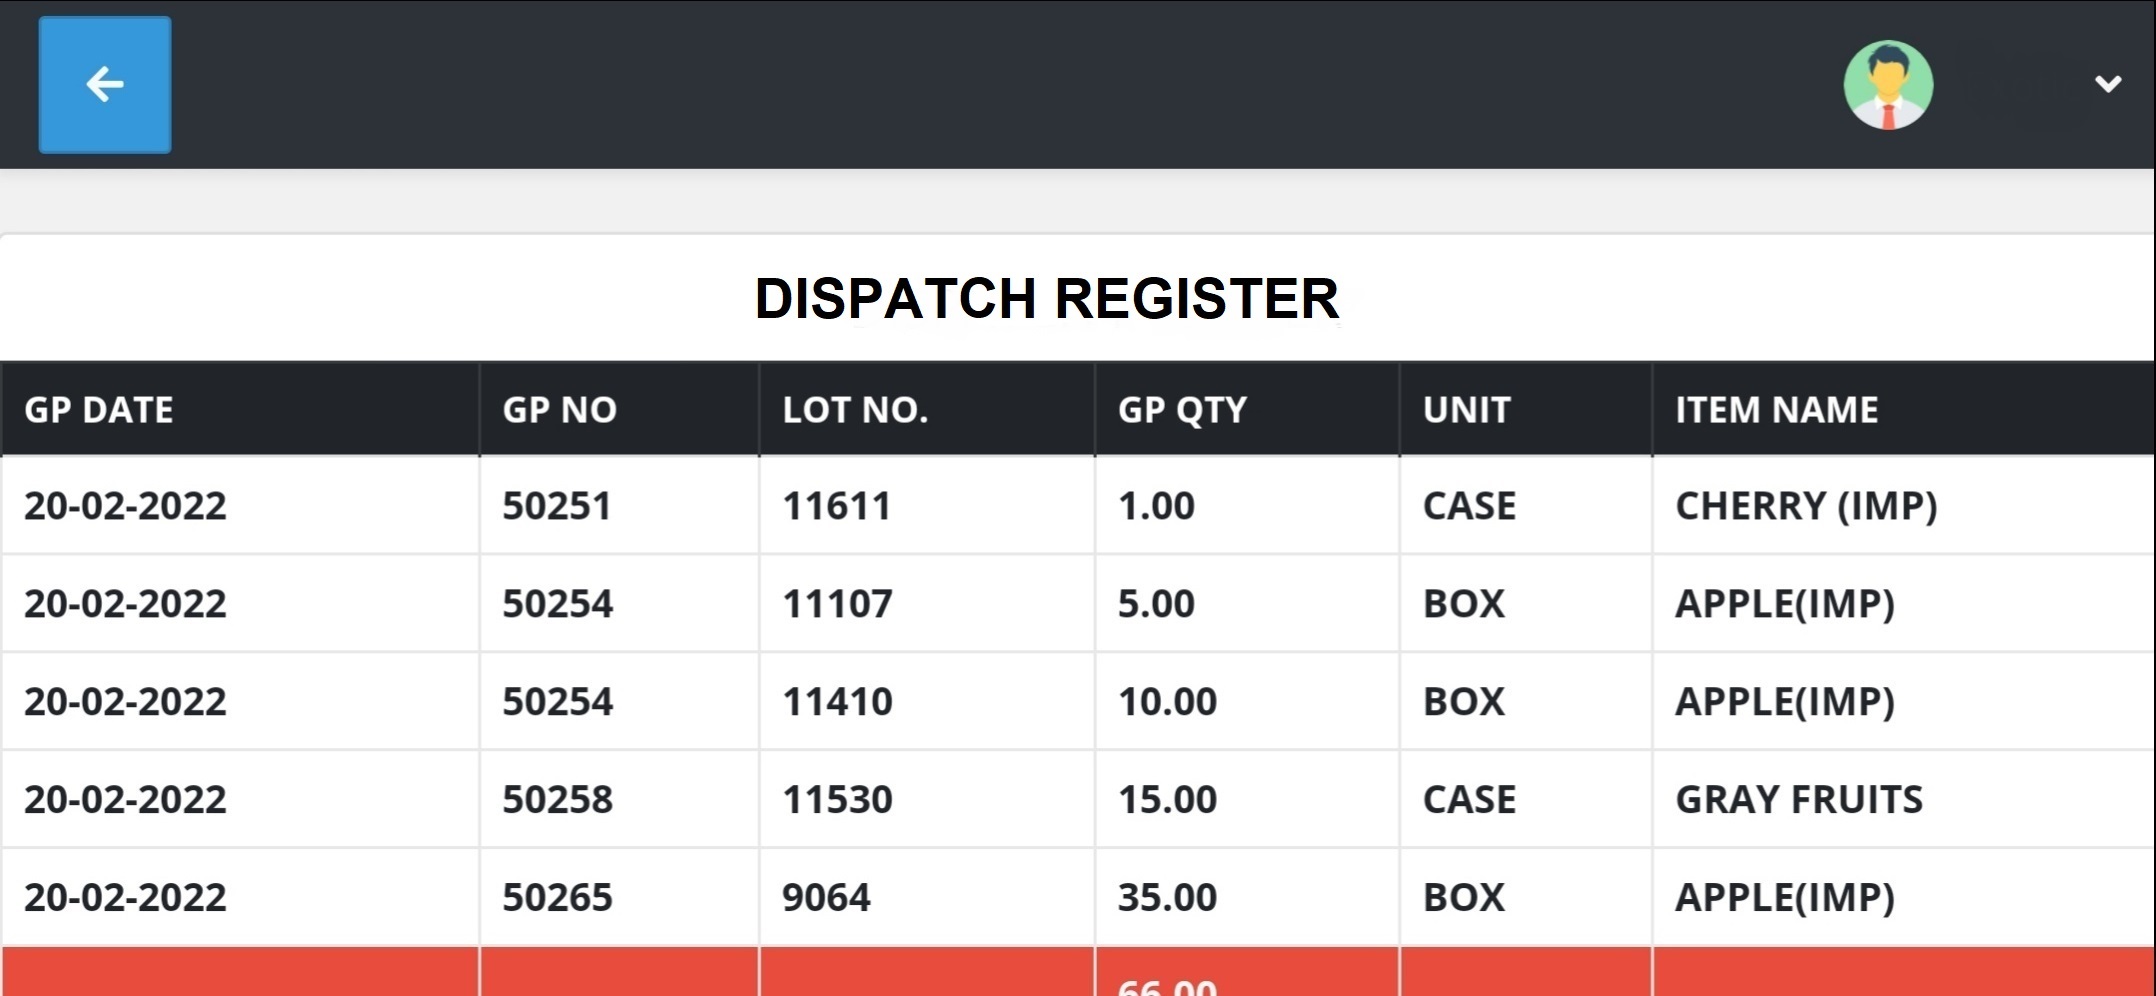
Task: Select lot number 11611 cell
Action: click(x=836, y=506)
